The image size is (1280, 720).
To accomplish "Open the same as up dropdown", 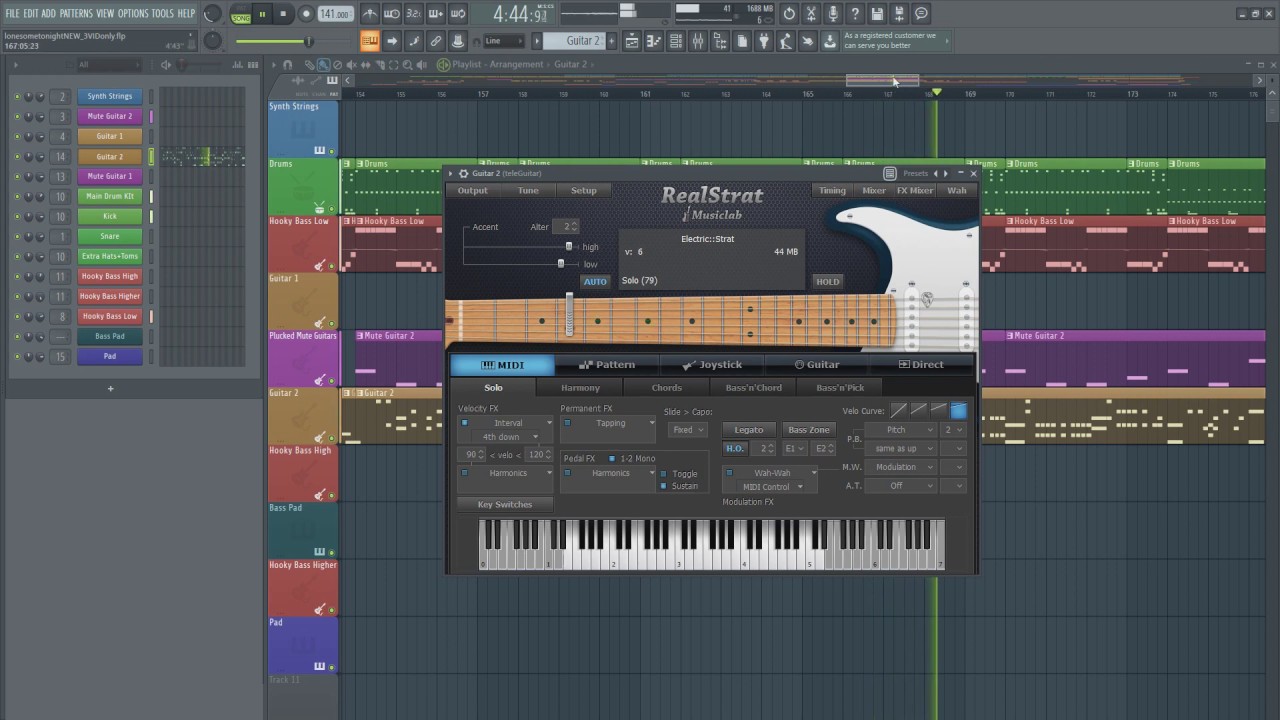I will click(x=901, y=449).
